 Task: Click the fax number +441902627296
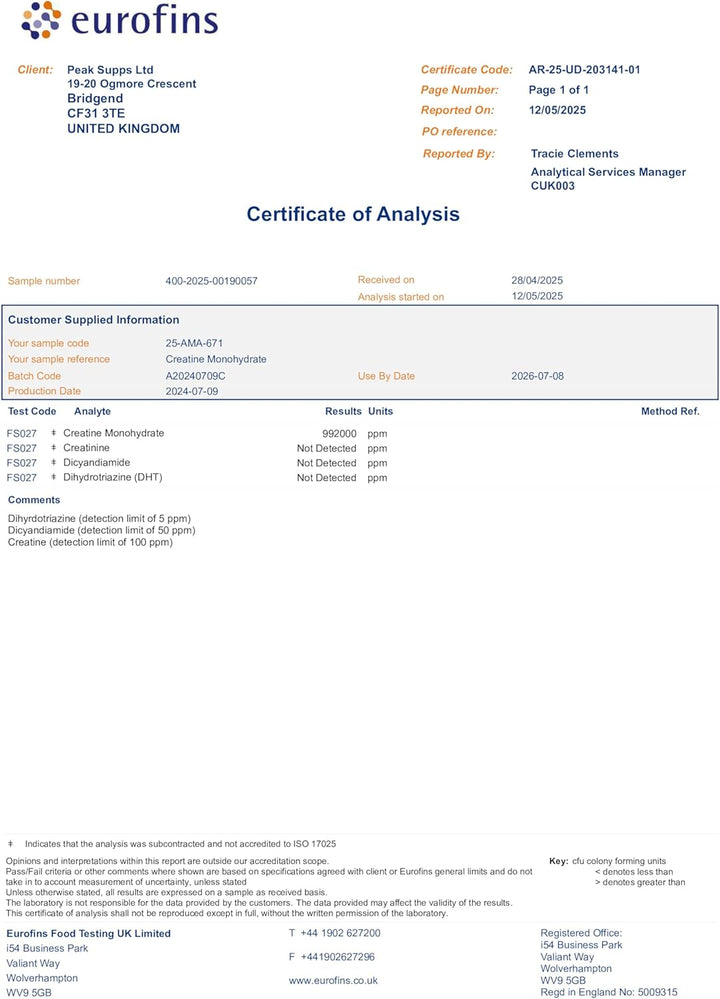pyautogui.click(x=338, y=957)
